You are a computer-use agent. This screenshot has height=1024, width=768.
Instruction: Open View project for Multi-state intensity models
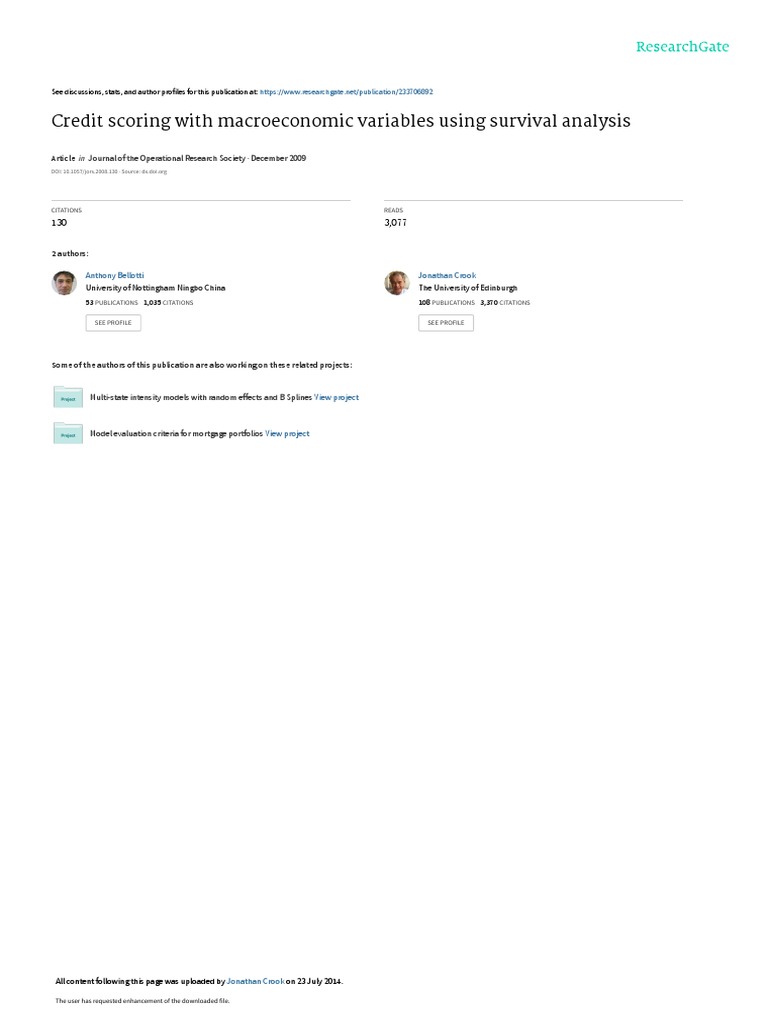[x=336, y=397]
